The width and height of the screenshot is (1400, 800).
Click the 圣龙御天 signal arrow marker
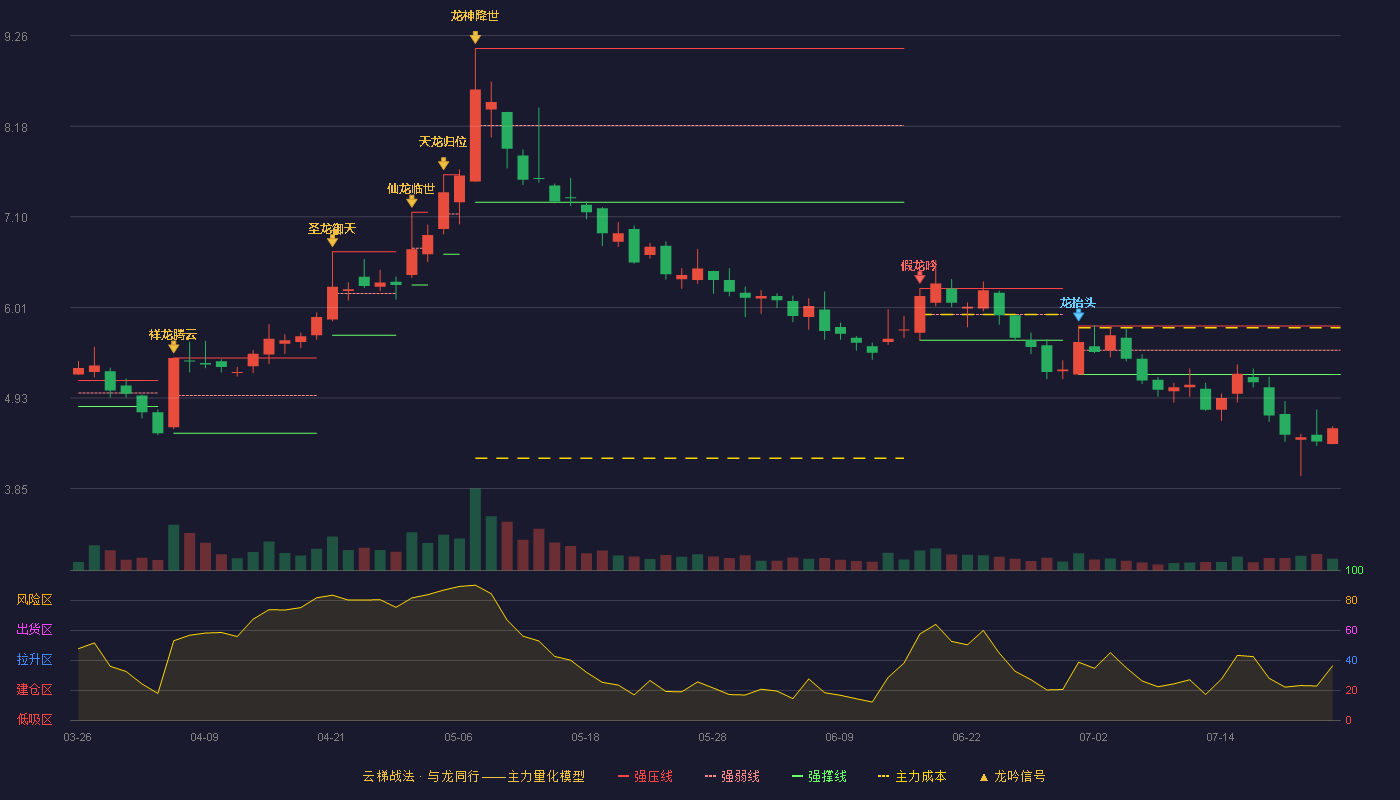332,240
